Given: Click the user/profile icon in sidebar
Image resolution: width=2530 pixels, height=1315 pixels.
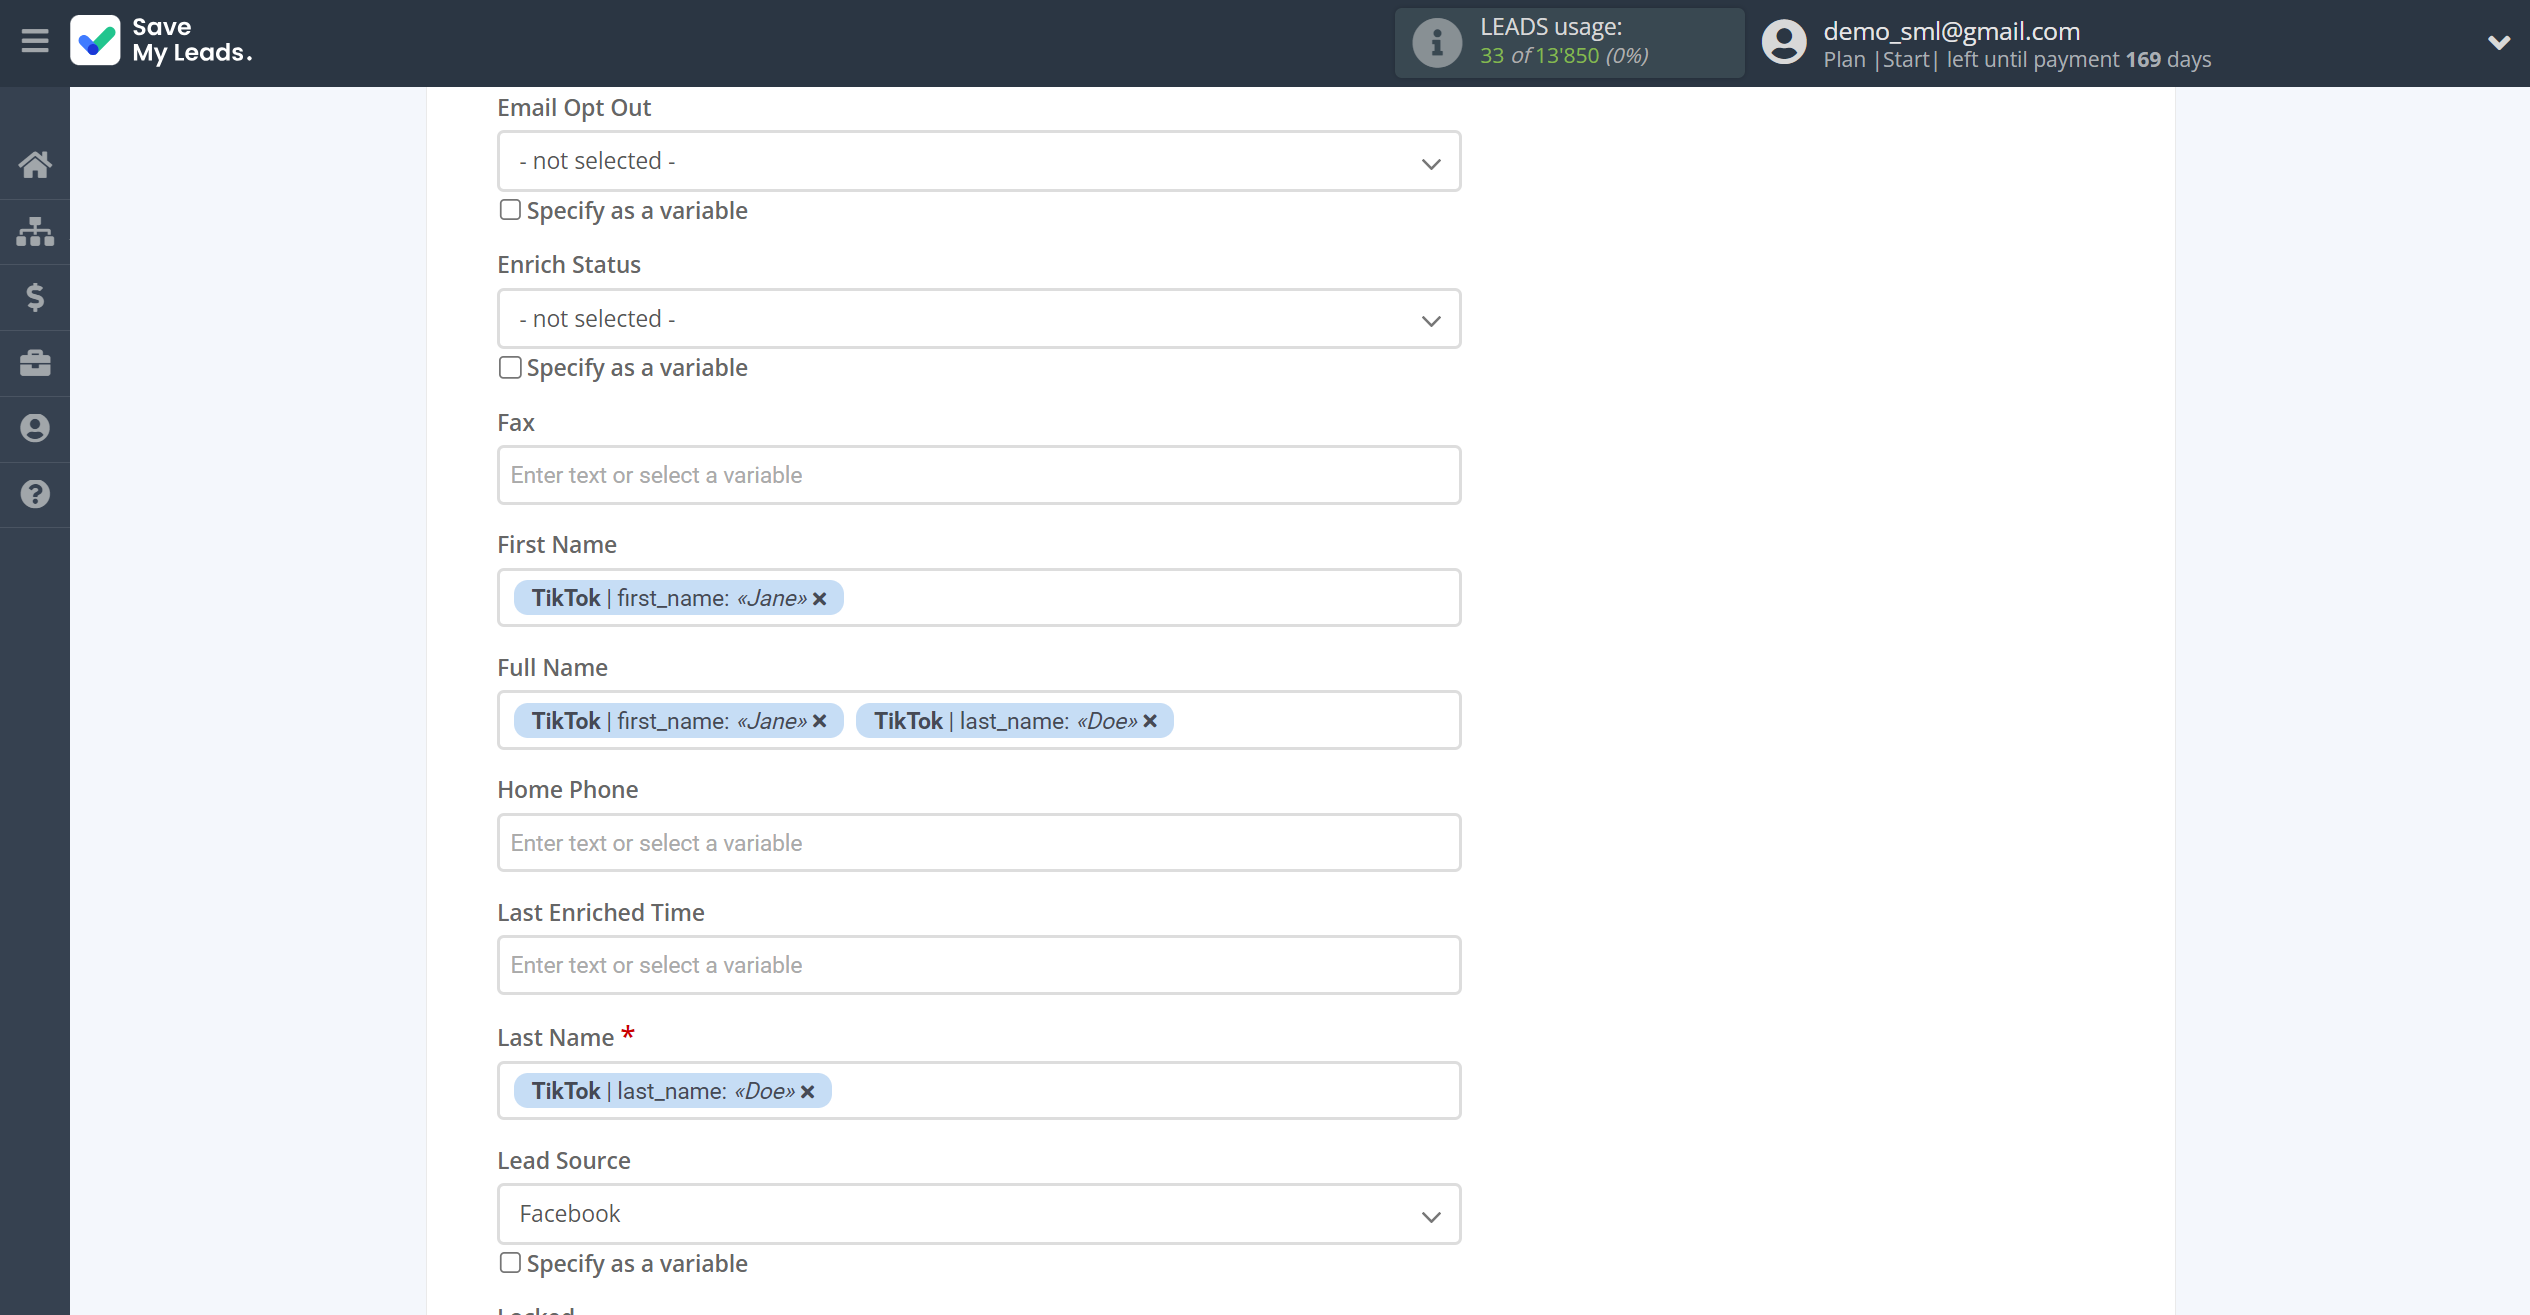Looking at the screenshot, I should click(35, 427).
